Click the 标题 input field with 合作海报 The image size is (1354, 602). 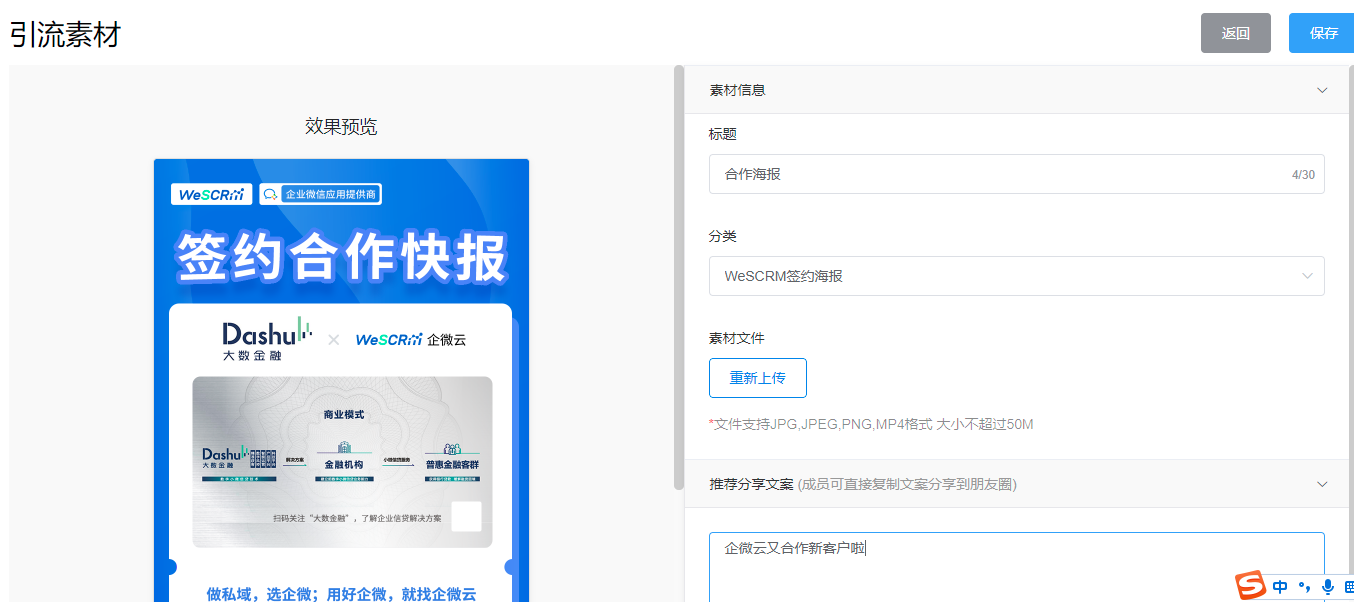1000,174
